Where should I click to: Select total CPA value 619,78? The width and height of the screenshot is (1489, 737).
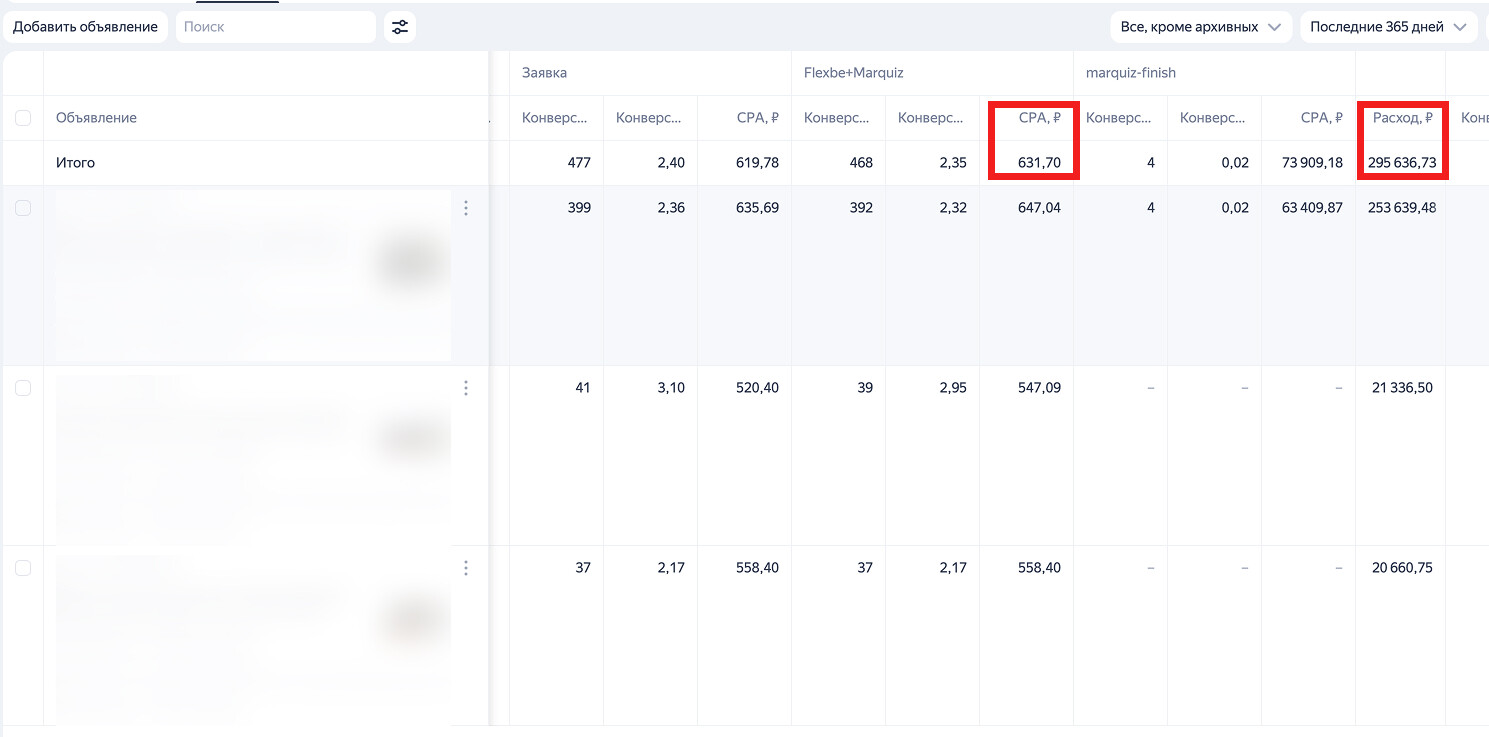click(x=757, y=163)
